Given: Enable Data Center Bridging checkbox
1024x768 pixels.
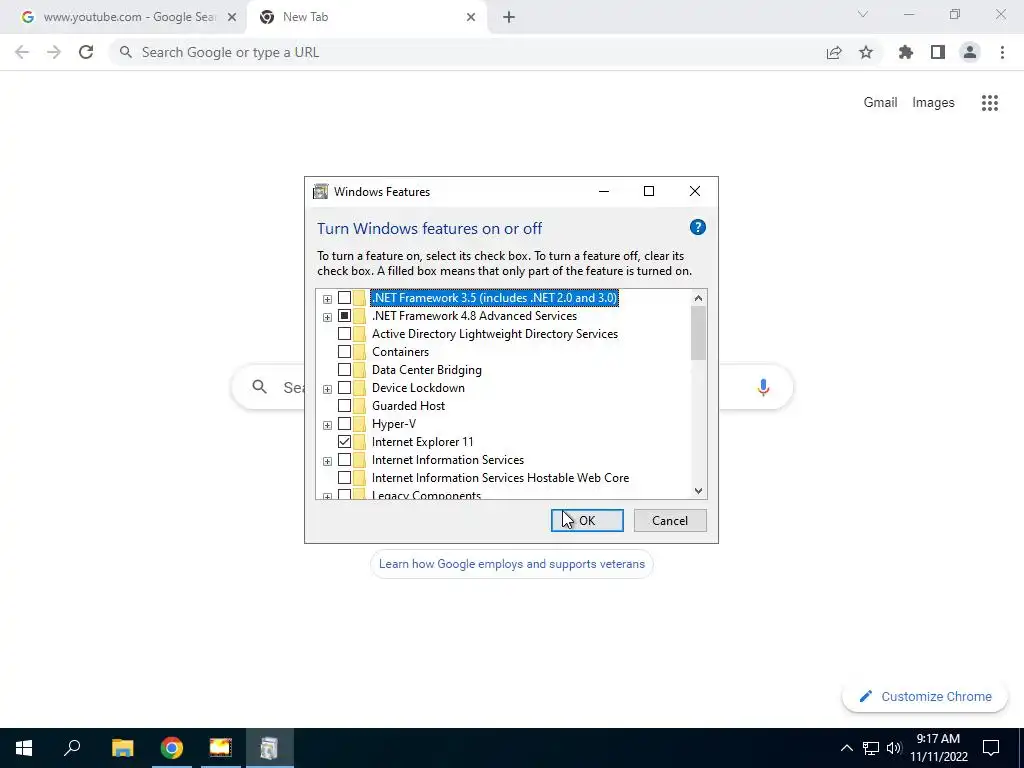Looking at the screenshot, I should pos(344,370).
